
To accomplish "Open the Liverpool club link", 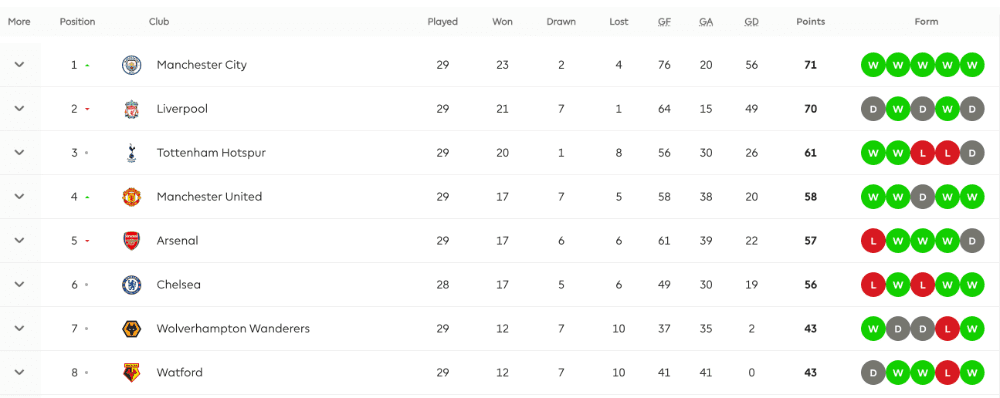I will [182, 109].
